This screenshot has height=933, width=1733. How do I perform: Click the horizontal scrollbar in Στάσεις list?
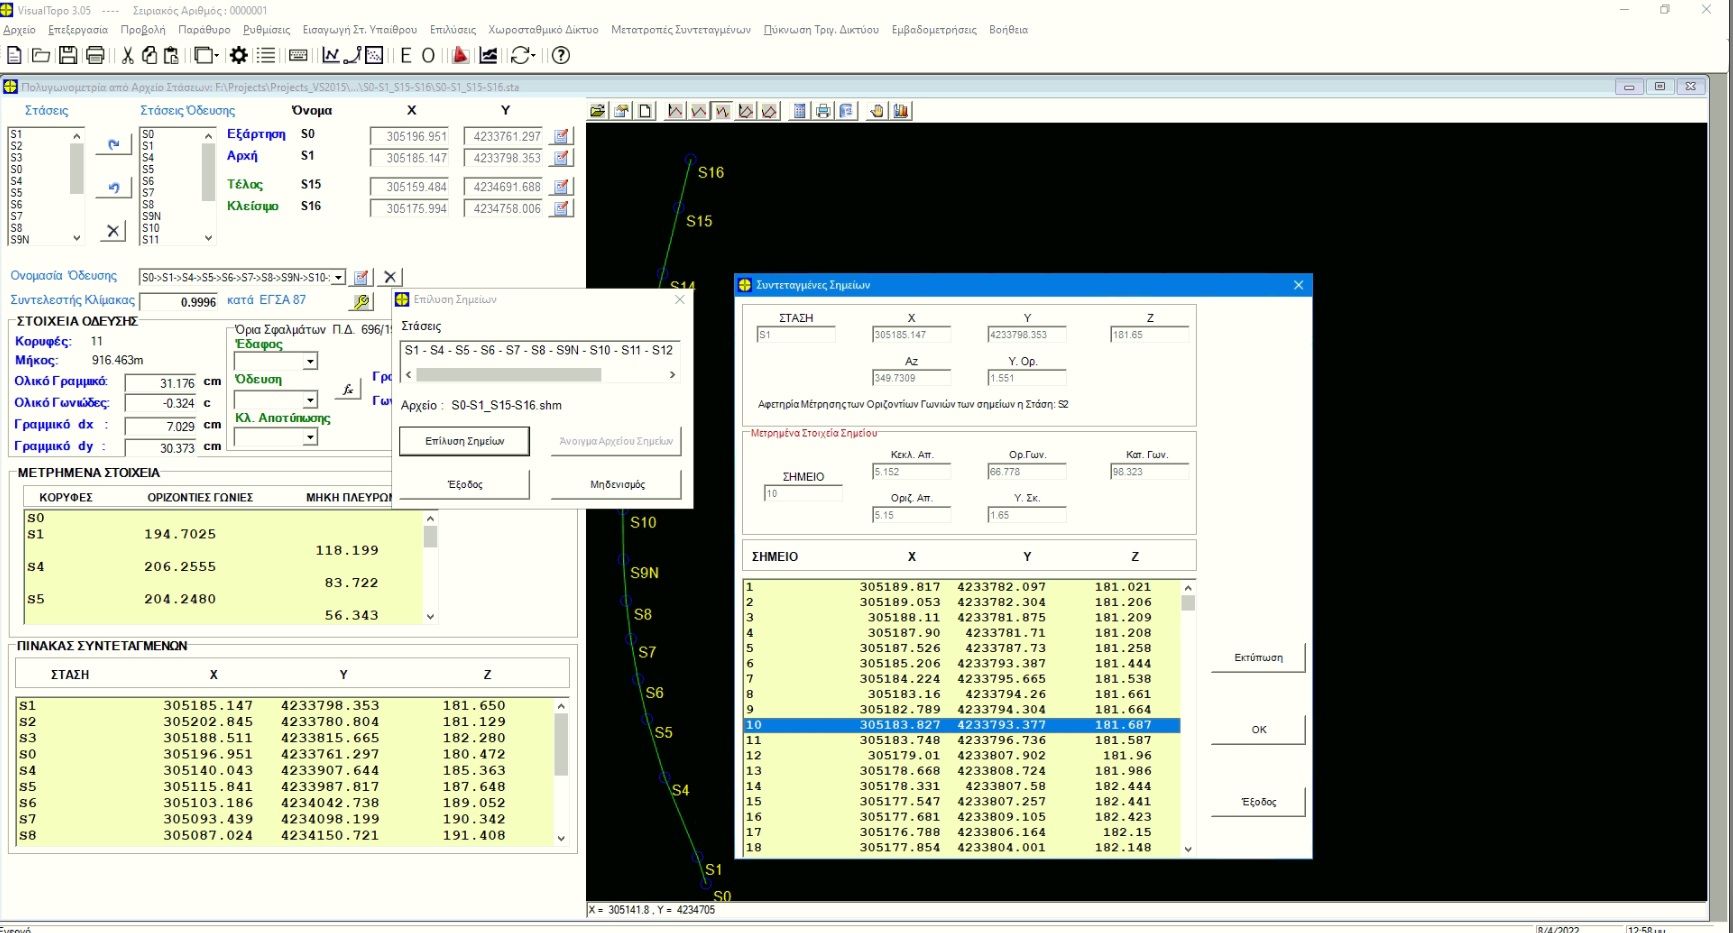tap(508, 375)
